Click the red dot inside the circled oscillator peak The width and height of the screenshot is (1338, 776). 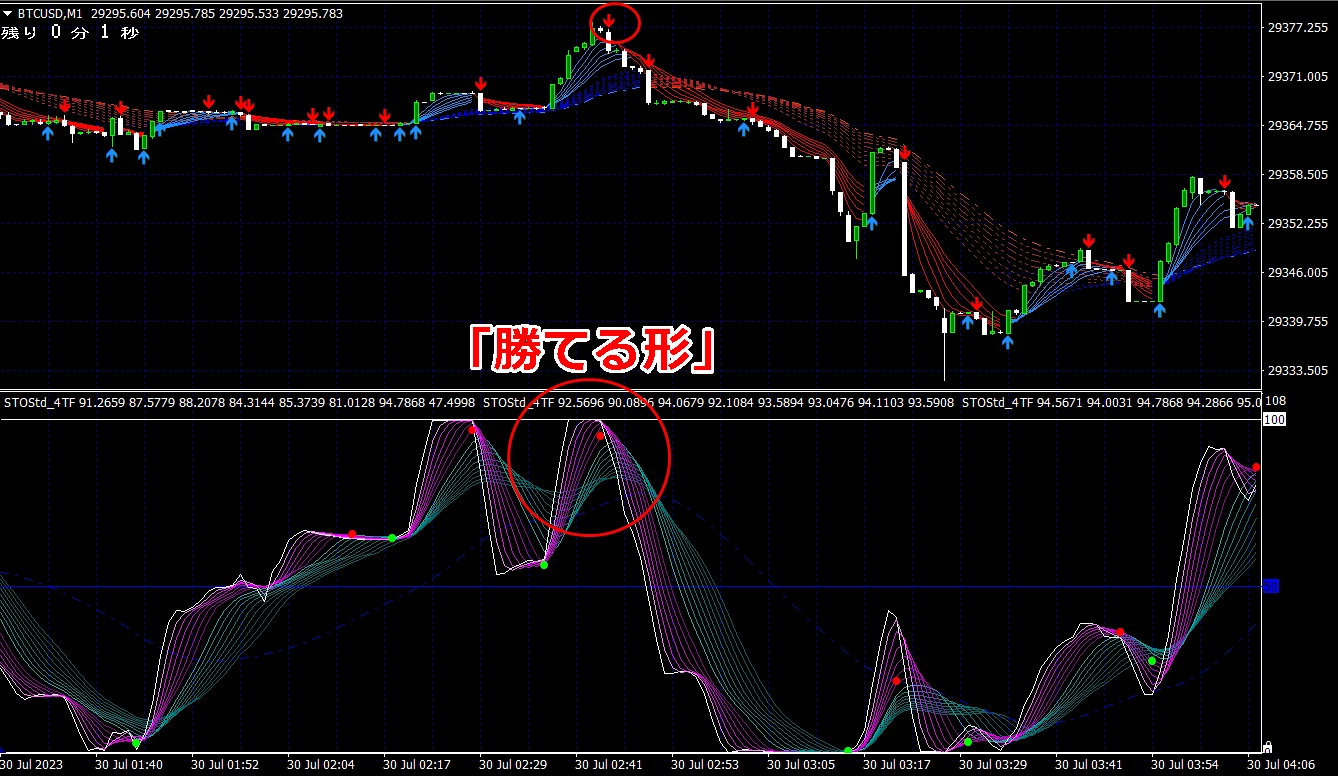pos(600,436)
